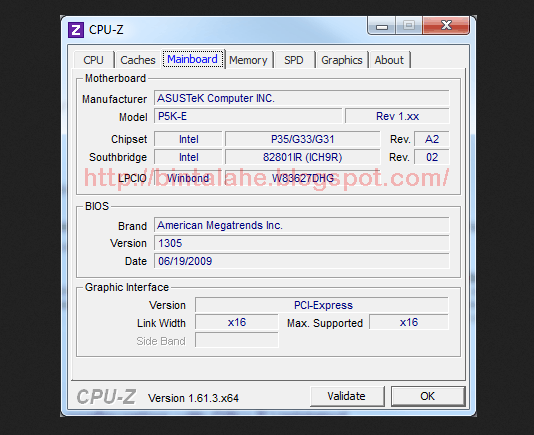The width and height of the screenshot is (534, 435).
Task: Click BIOS date field 06/19/2009
Action: pos(301,261)
